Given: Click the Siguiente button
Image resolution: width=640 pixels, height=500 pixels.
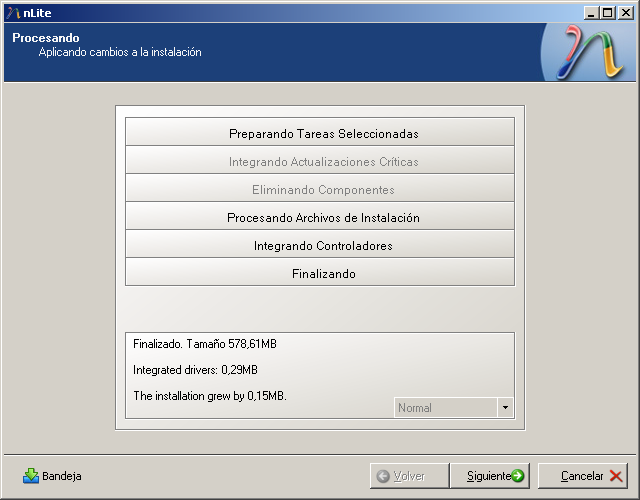Looking at the screenshot, I should pyautogui.click(x=489, y=476).
